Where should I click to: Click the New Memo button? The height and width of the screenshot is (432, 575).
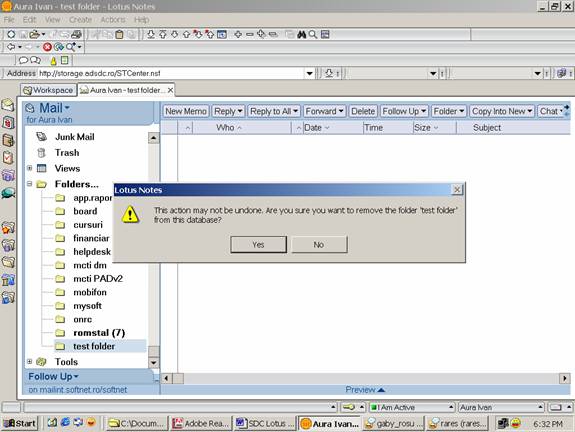pyautogui.click(x=186, y=111)
